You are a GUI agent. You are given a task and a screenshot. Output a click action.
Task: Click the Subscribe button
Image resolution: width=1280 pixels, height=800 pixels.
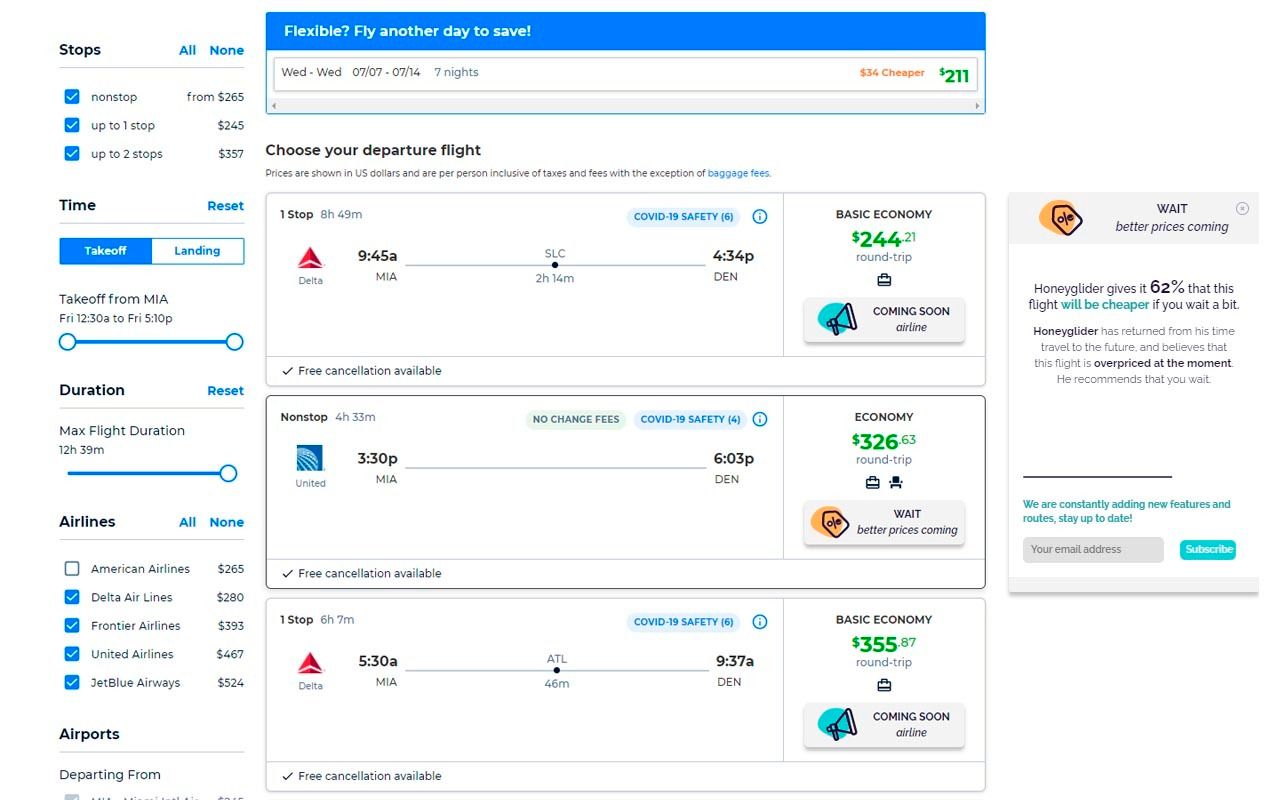point(1208,549)
